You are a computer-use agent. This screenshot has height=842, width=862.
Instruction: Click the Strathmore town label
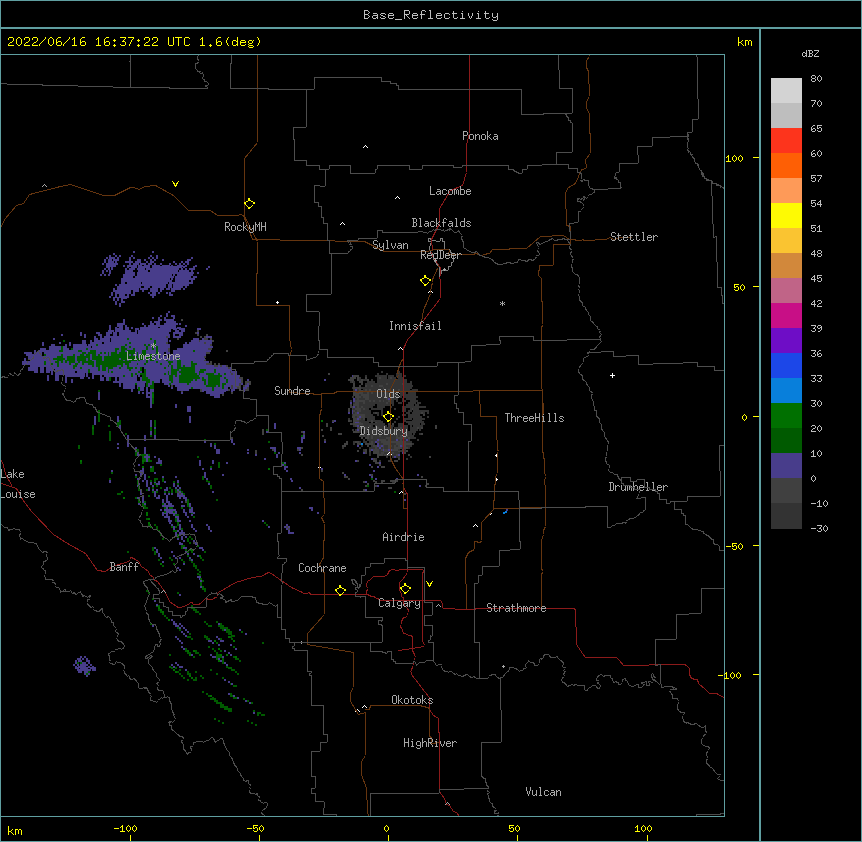516,608
